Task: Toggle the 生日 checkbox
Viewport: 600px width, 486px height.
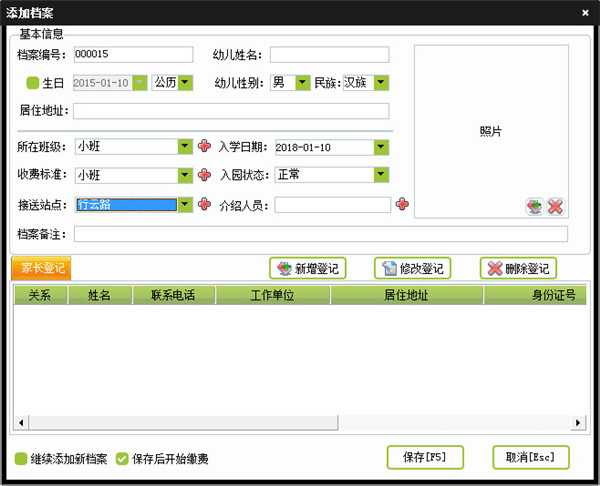Action: tap(32, 83)
